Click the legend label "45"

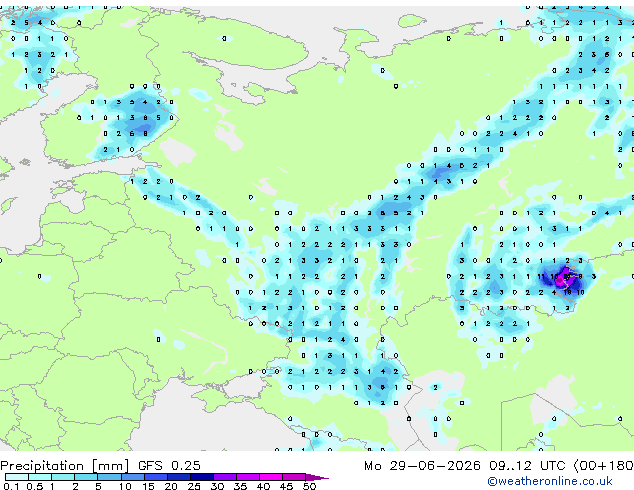coord(286,486)
